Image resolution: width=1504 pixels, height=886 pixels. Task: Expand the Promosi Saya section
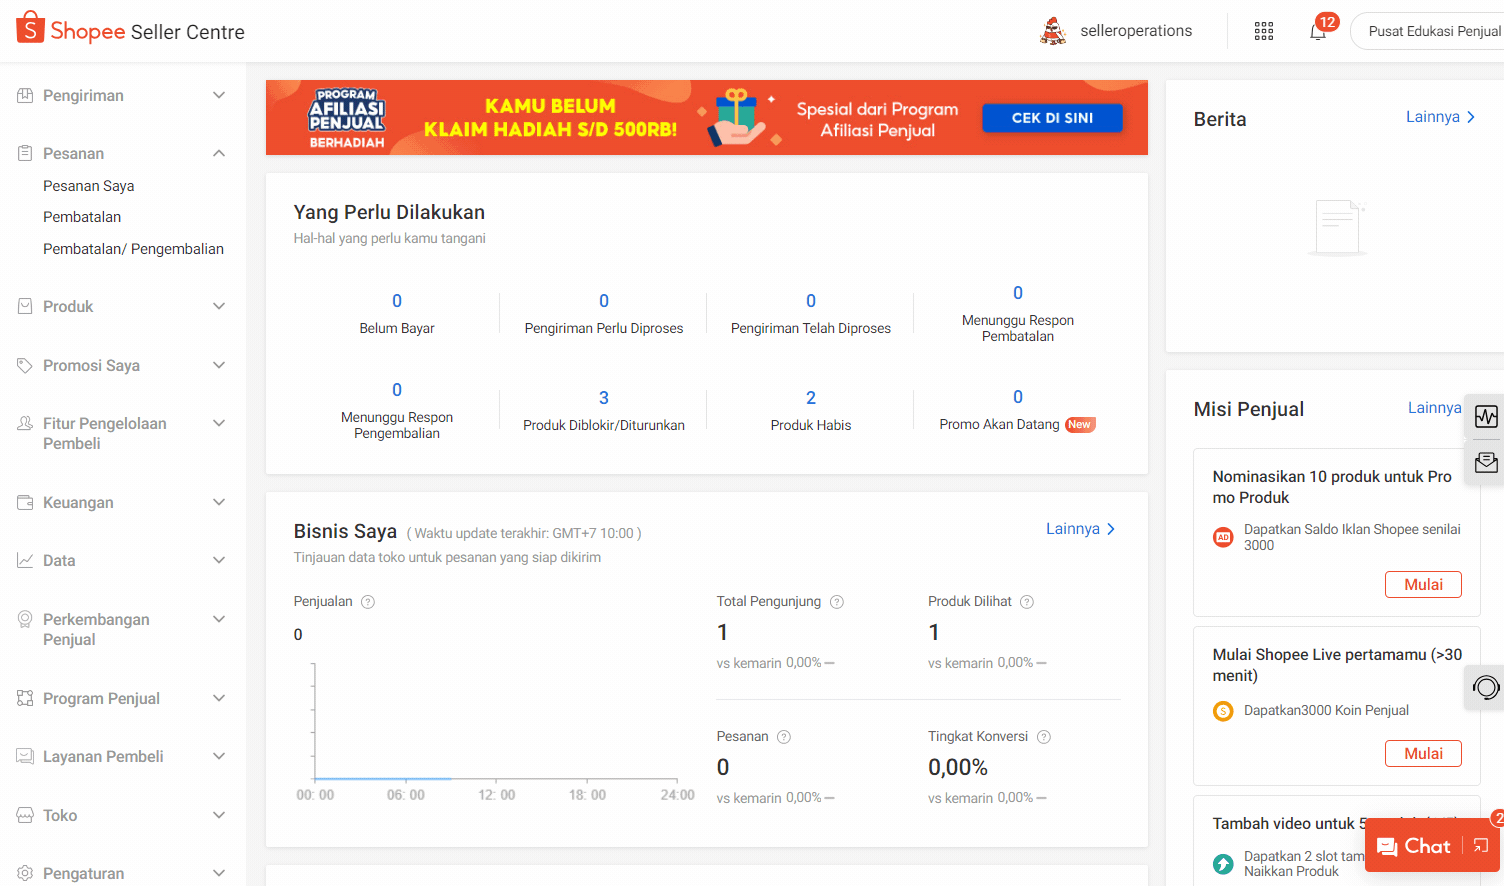tap(123, 365)
